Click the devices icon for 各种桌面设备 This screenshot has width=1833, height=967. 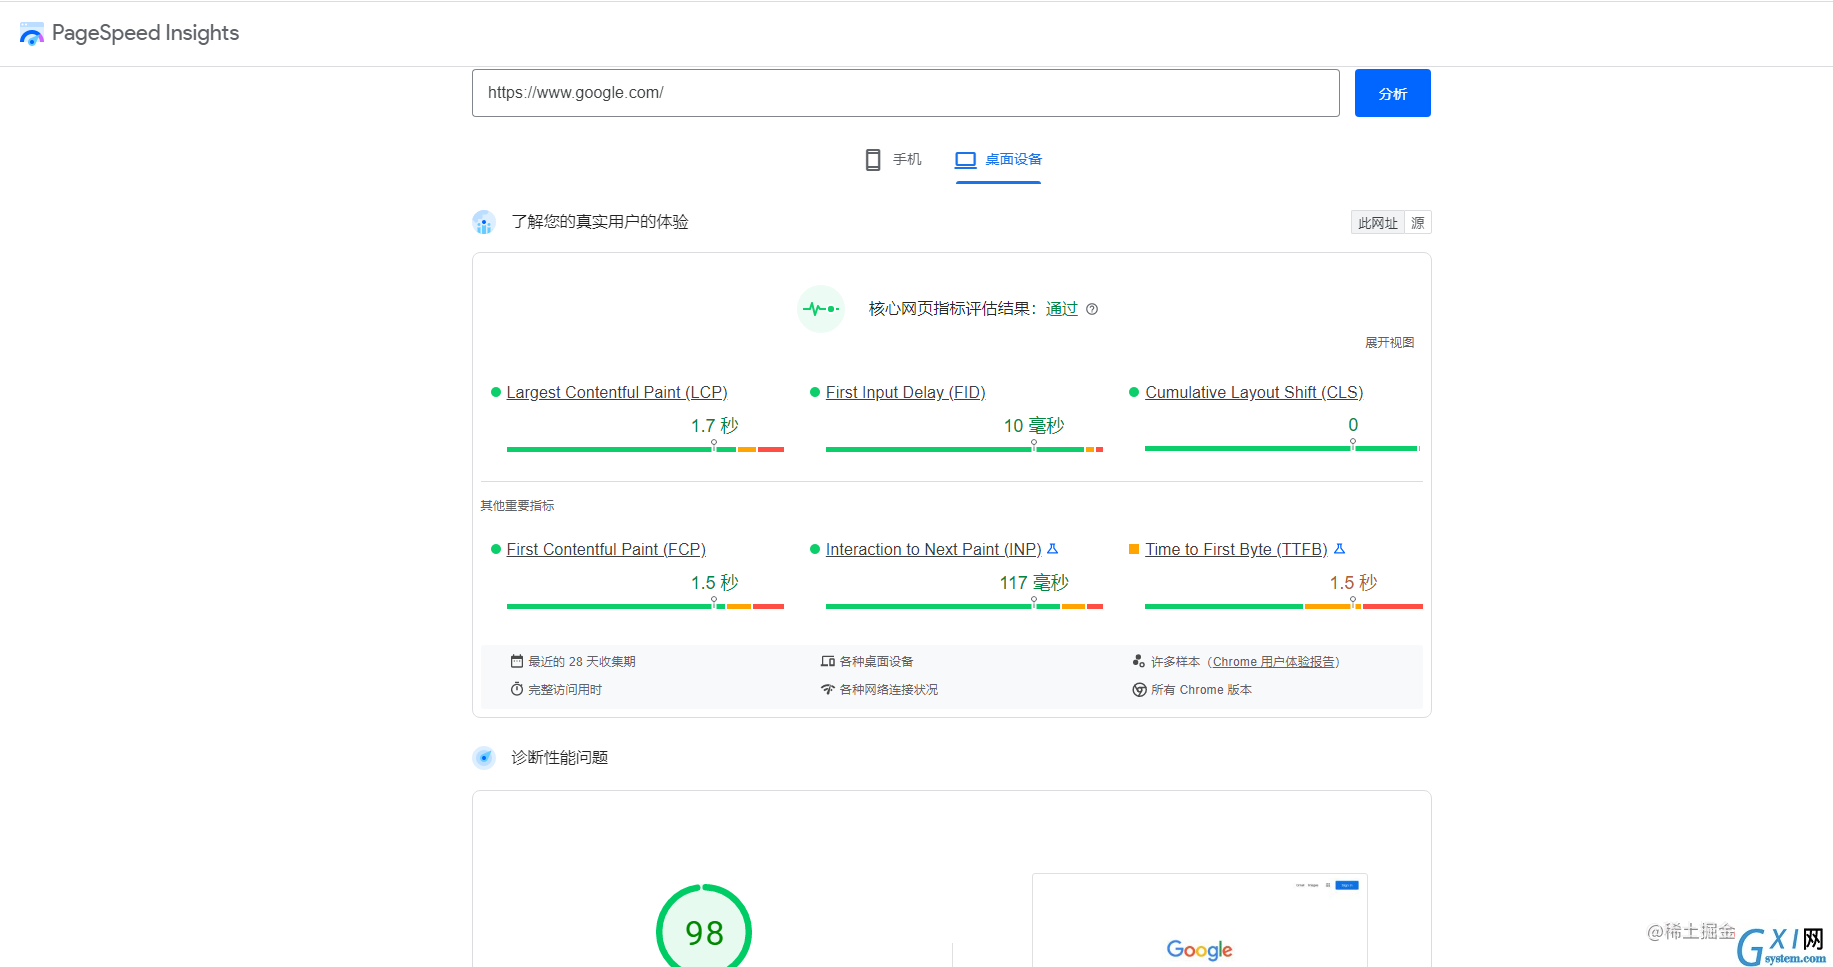point(828,661)
